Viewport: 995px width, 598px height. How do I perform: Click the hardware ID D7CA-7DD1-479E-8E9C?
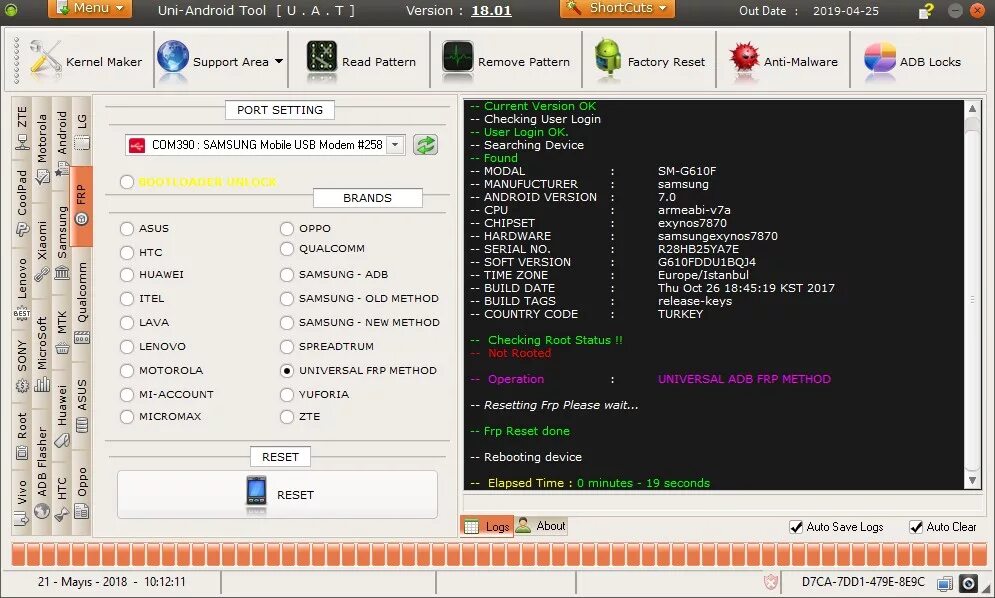click(x=863, y=582)
